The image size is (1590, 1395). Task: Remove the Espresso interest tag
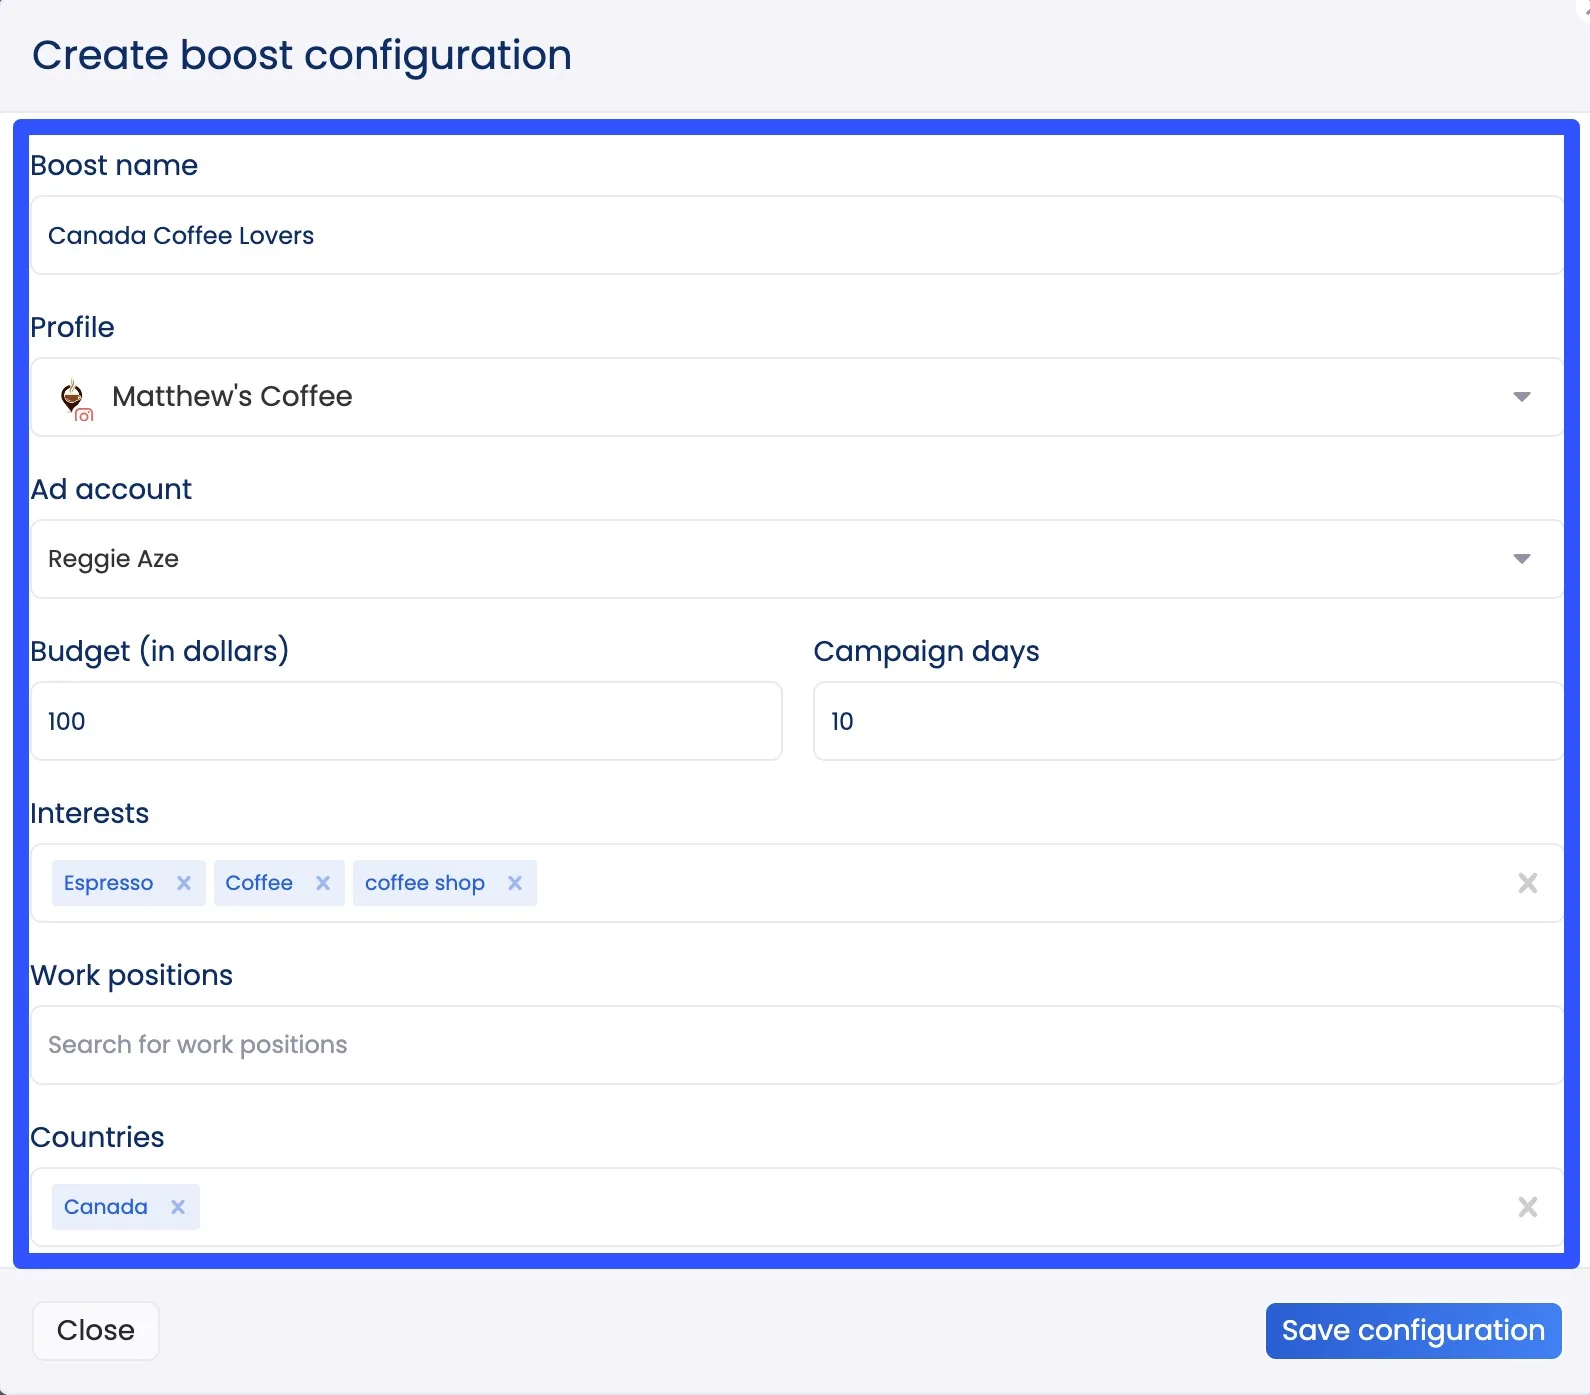coord(184,883)
